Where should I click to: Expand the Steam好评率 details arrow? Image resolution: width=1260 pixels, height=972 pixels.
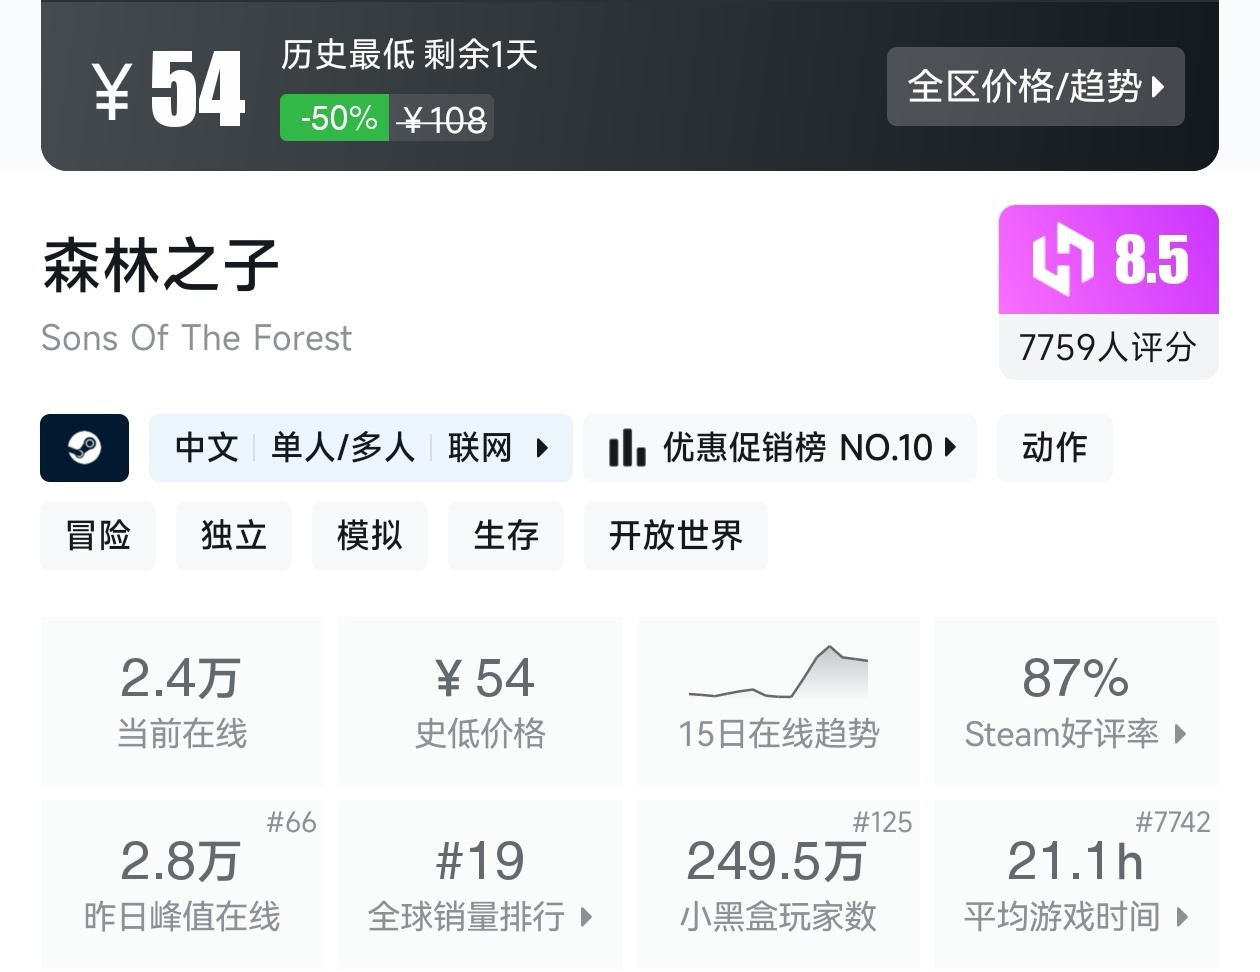click(x=1181, y=734)
